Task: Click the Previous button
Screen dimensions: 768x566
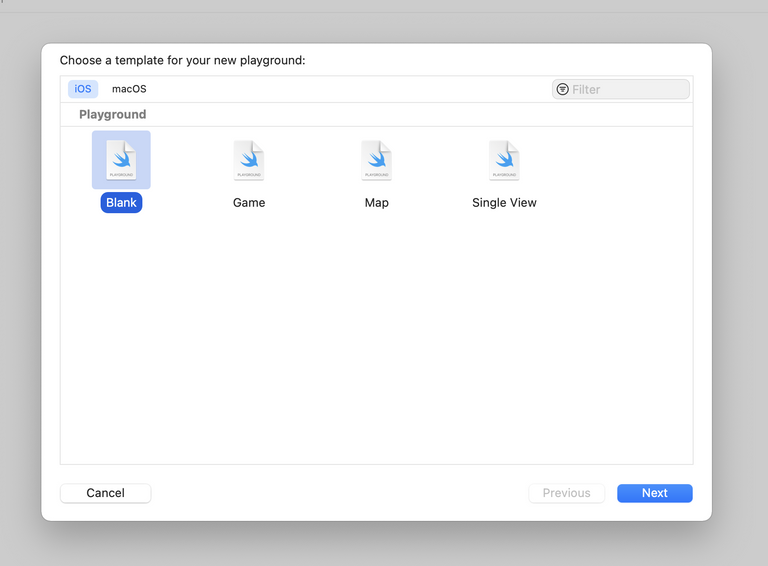Action: (x=566, y=493)
